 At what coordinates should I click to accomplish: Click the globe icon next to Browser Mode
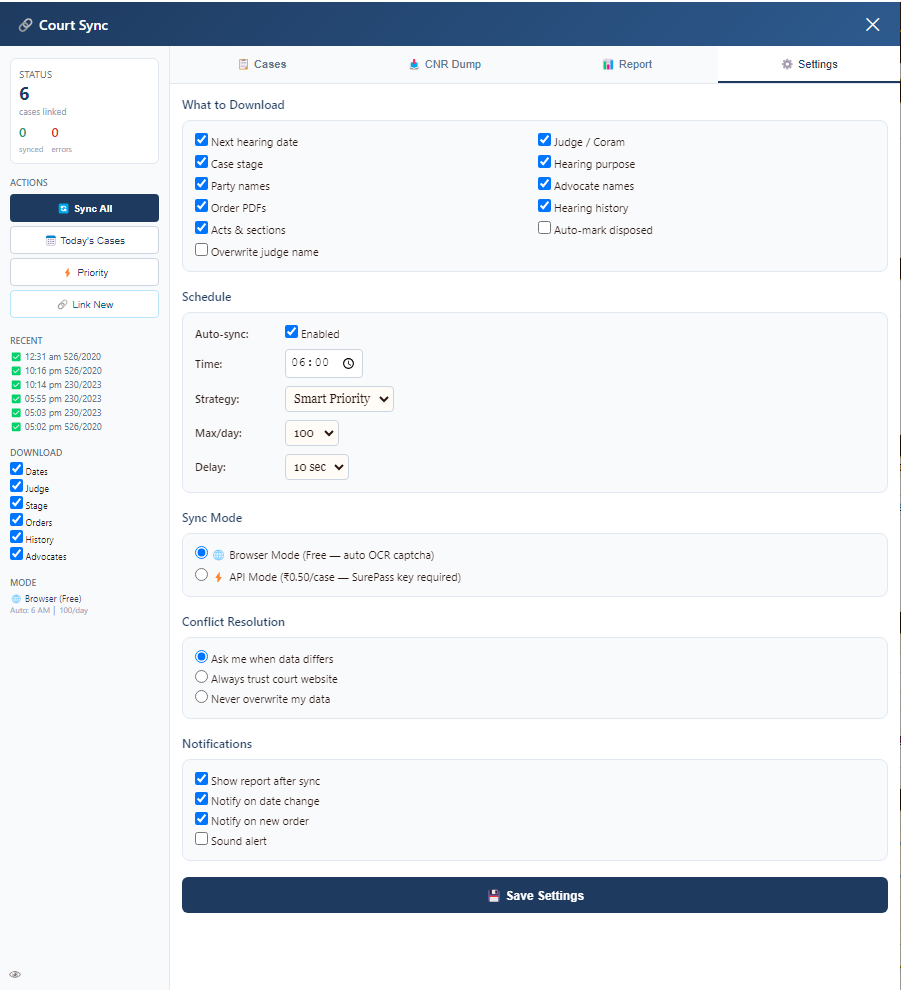pos(218,555)
